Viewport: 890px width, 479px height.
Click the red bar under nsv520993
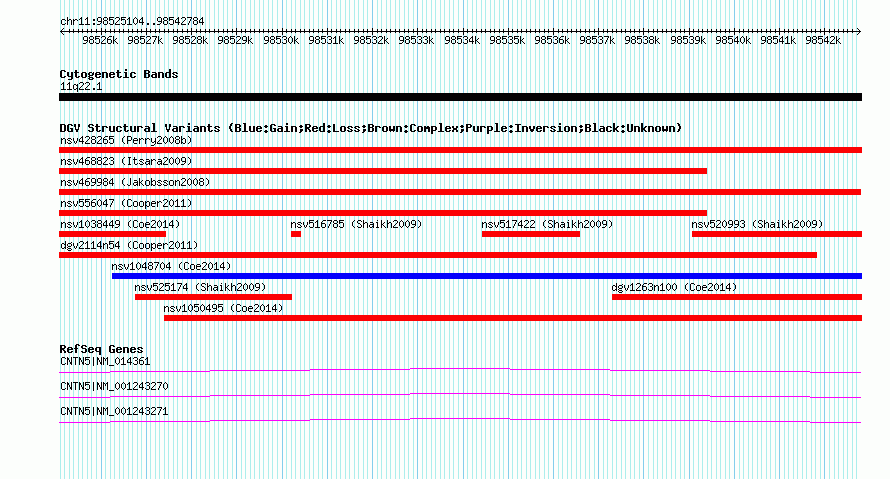coord(777,234)
